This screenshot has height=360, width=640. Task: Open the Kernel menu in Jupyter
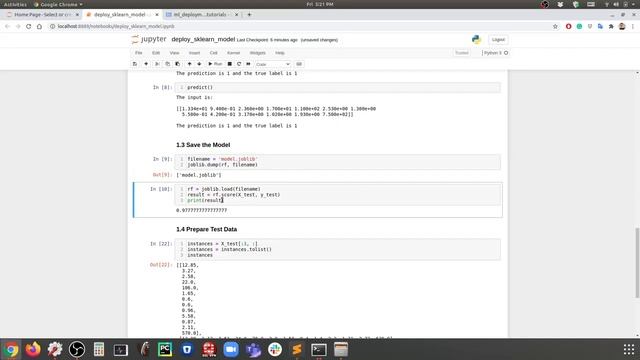[233, 53]
